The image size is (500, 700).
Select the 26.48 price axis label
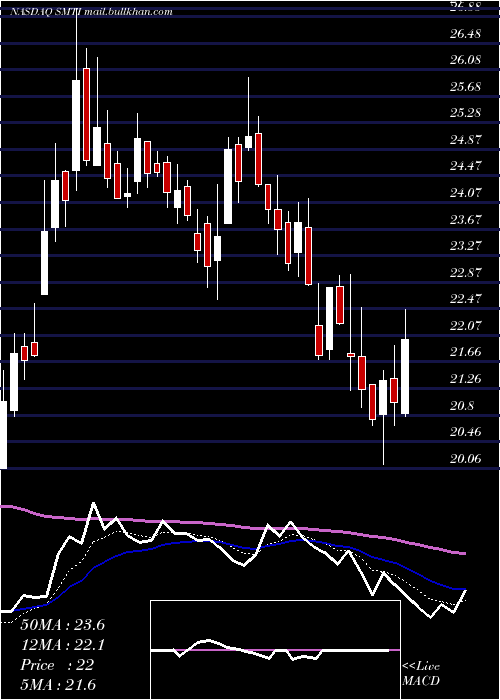(465, 33)
